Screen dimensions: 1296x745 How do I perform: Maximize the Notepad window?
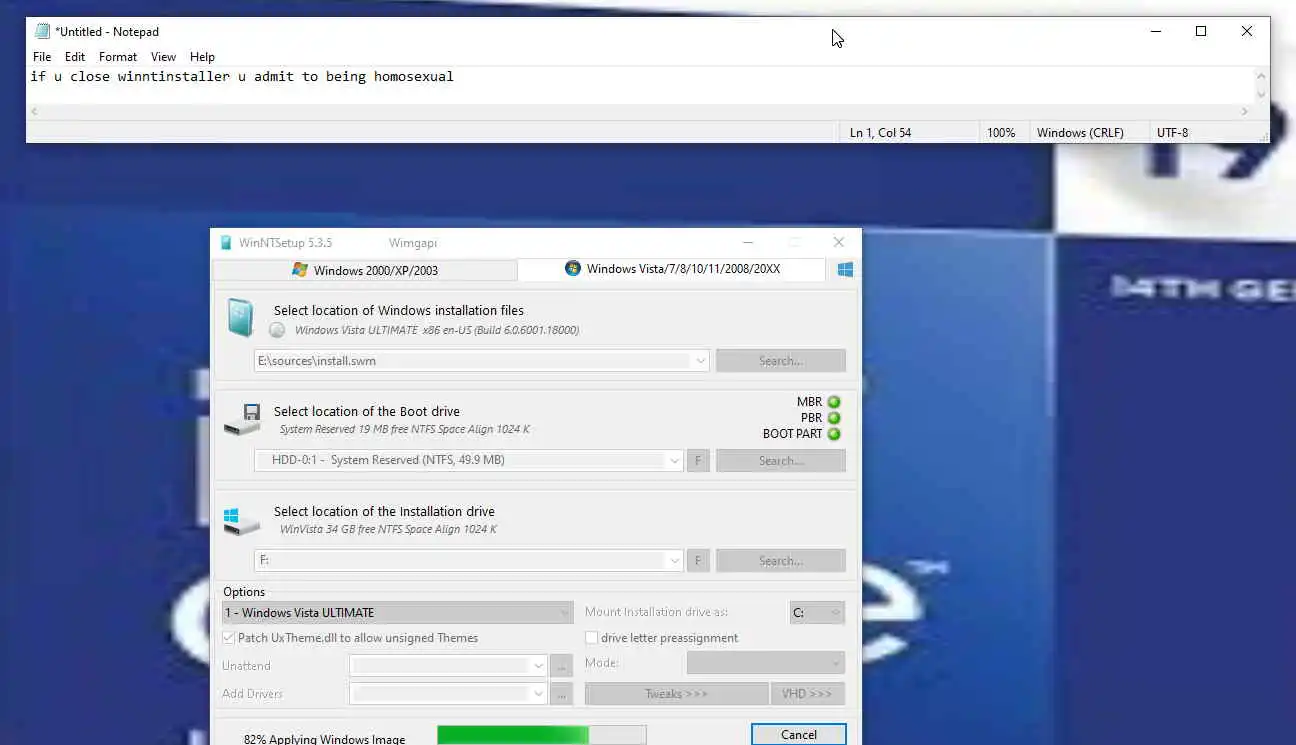click(1201, 31)
